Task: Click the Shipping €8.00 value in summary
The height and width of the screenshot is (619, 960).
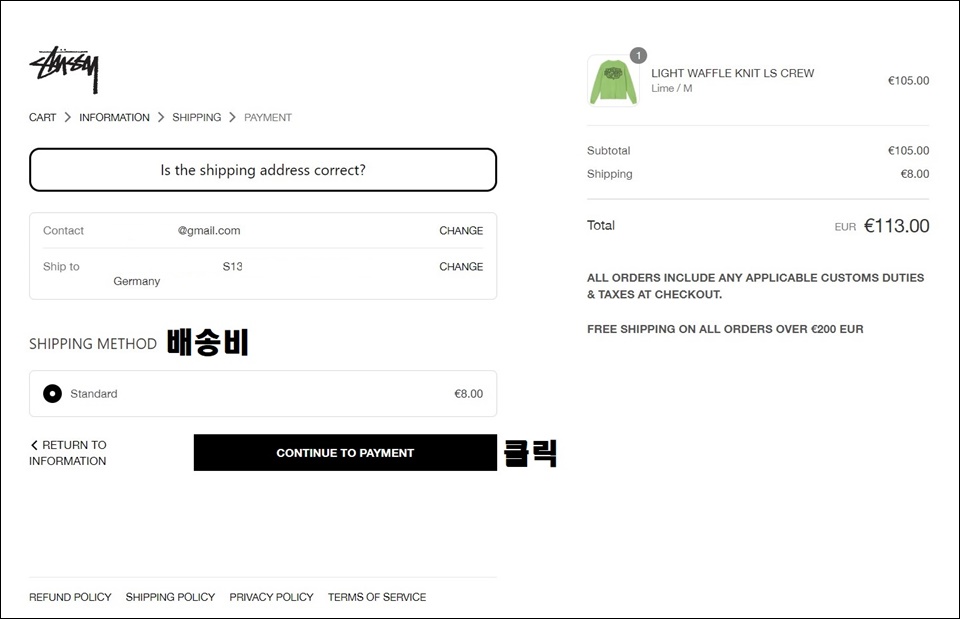Action: click(x=915, y=174)
